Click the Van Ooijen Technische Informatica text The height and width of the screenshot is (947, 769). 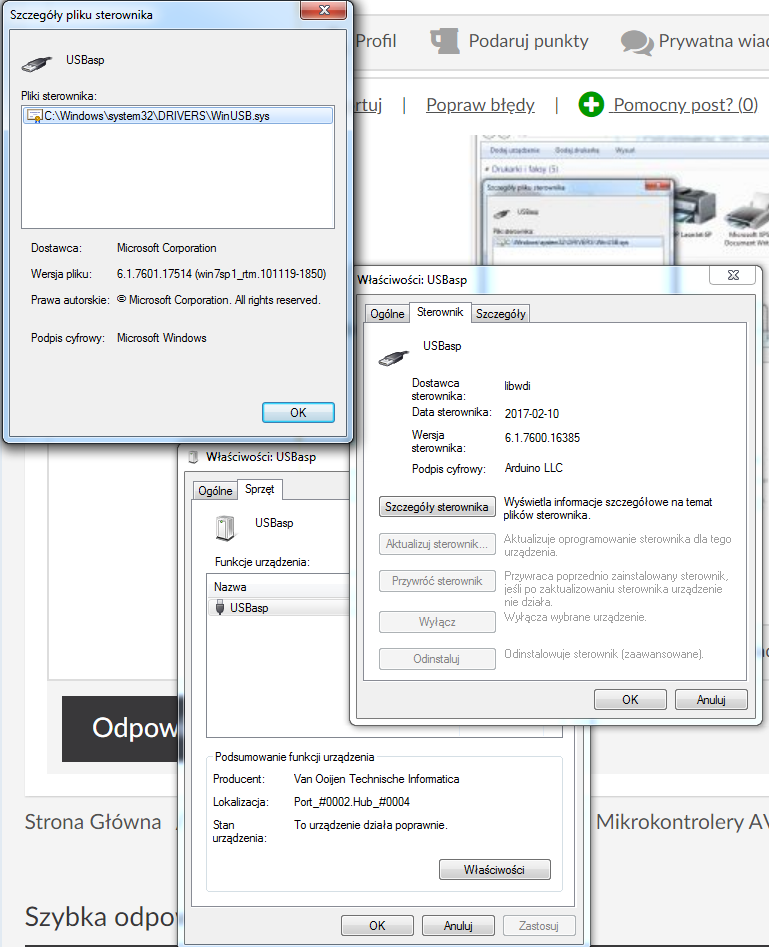[376, 779]
